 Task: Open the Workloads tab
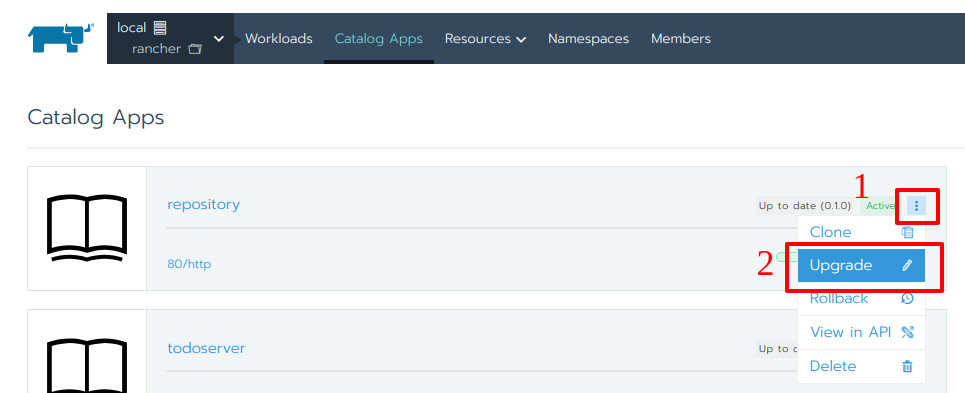tap(279, 39)
